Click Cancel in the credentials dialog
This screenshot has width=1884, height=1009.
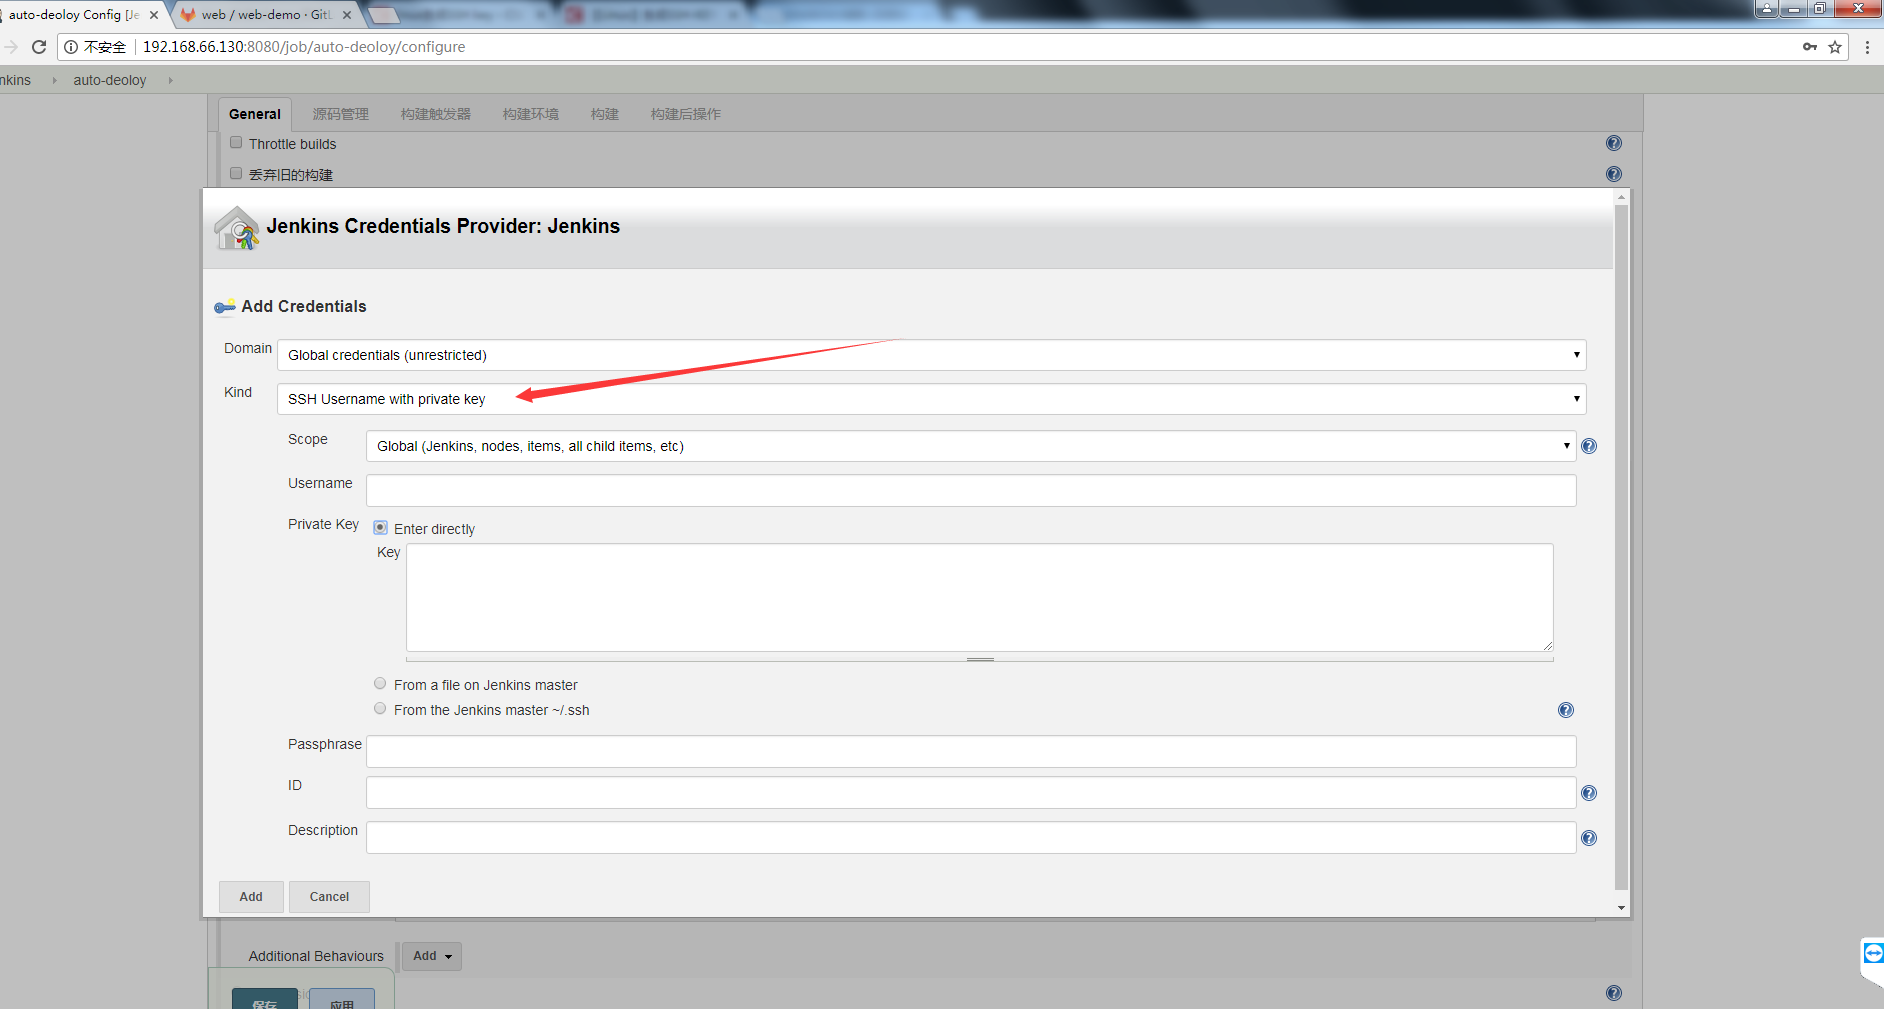329,897
